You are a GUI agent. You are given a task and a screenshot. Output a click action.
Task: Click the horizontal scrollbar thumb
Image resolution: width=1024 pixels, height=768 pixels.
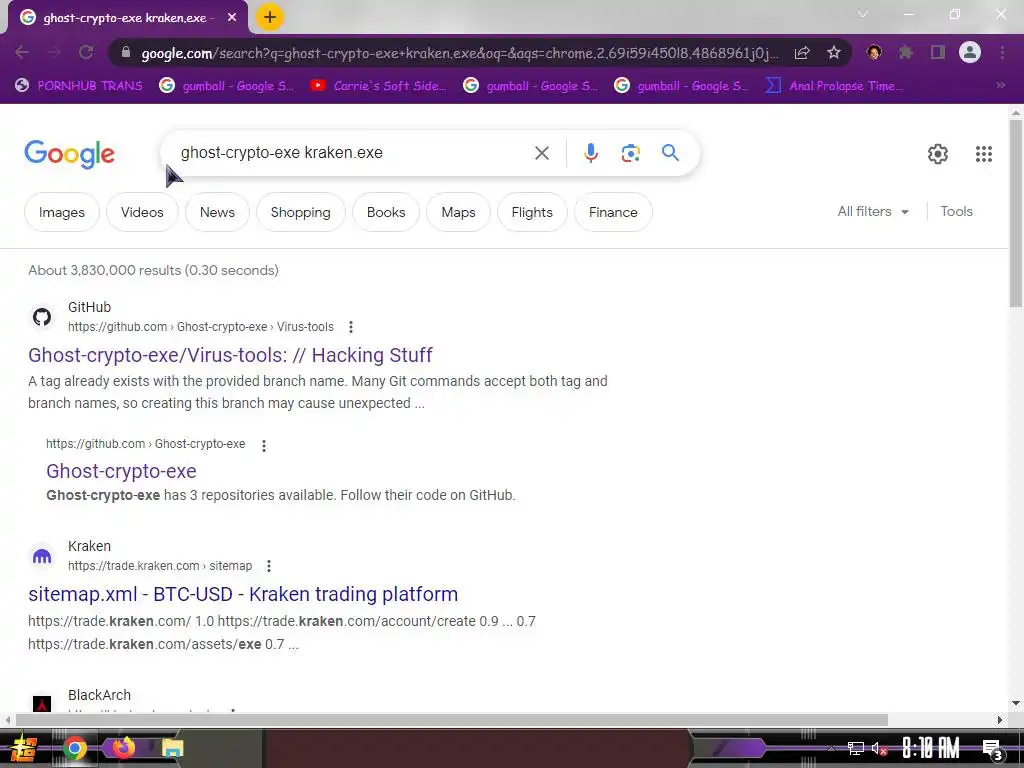click(x=451, y=720)
